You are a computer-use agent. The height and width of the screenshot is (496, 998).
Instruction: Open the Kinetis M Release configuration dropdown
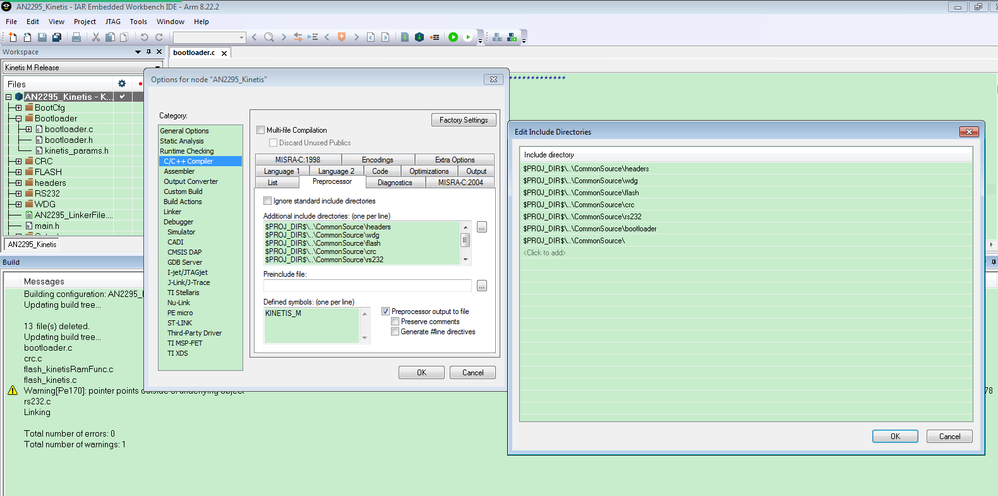[x=81, y=67]
